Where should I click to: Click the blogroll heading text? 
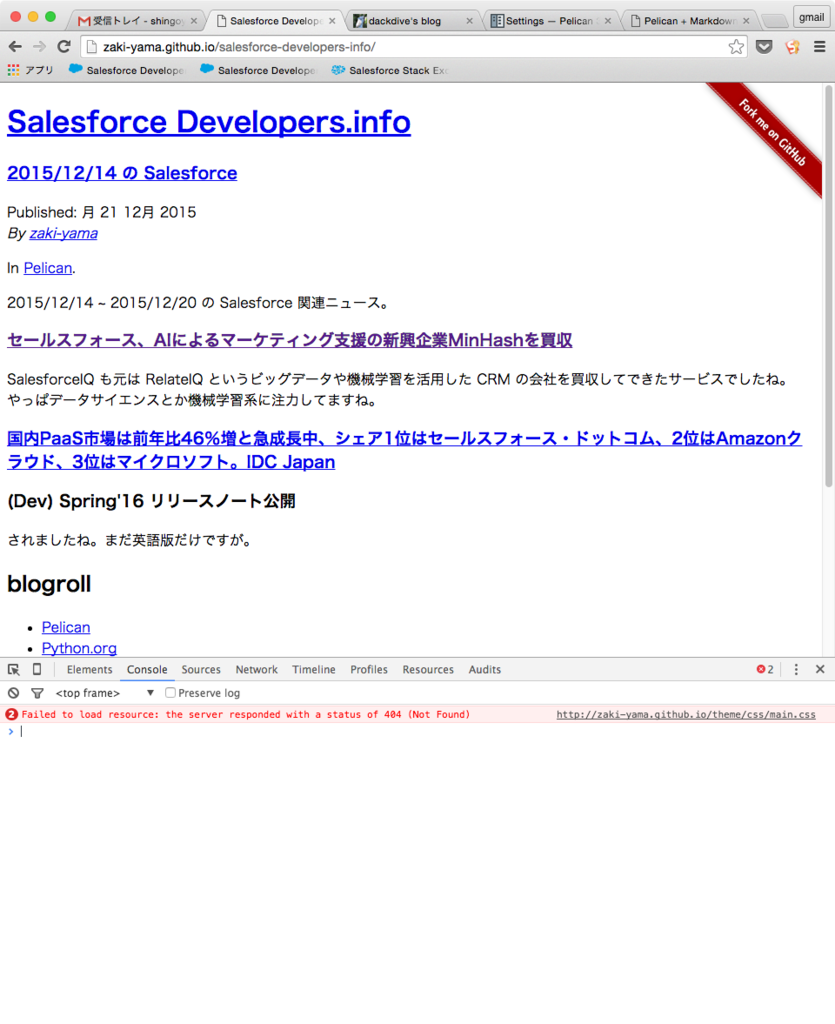pyautogui.click(x=49, y=584)
